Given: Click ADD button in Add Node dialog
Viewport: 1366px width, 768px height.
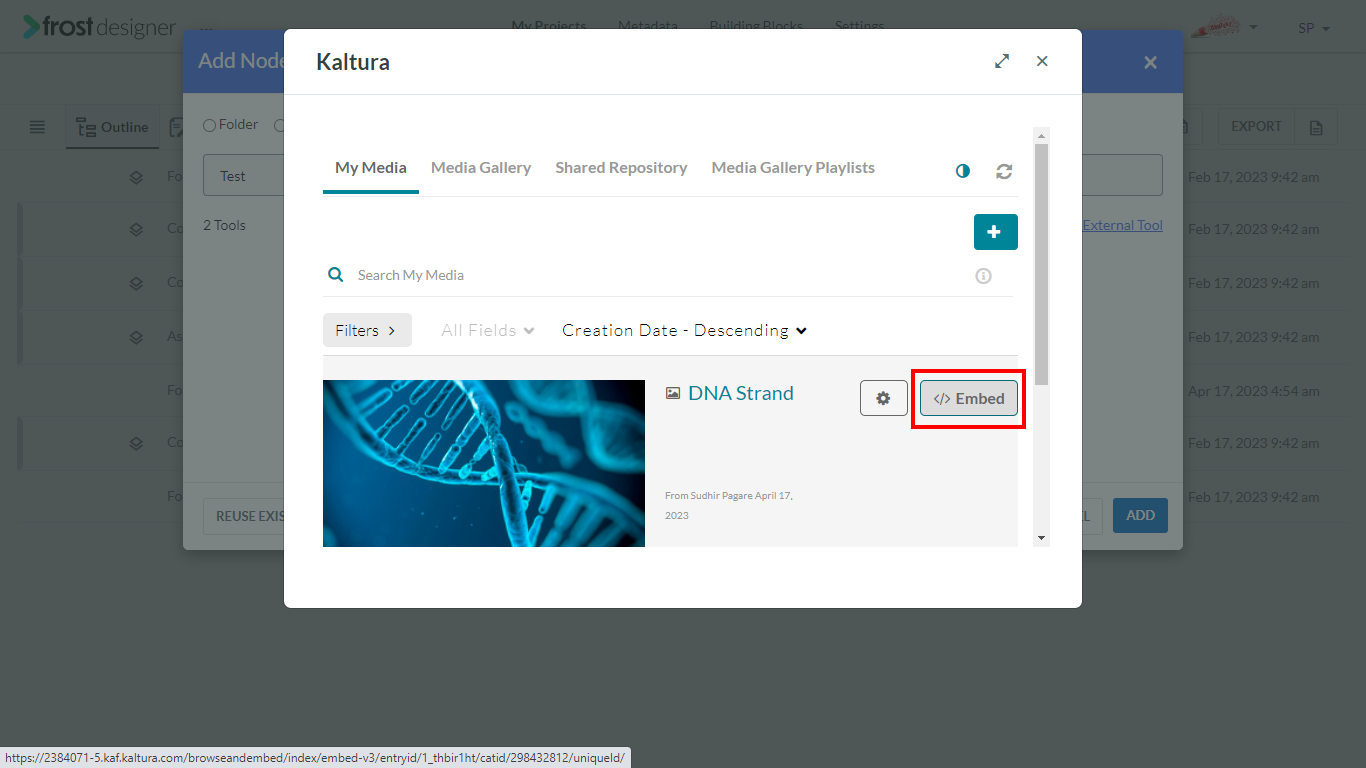Looking at the screenshot, I should pos(1140,516).
